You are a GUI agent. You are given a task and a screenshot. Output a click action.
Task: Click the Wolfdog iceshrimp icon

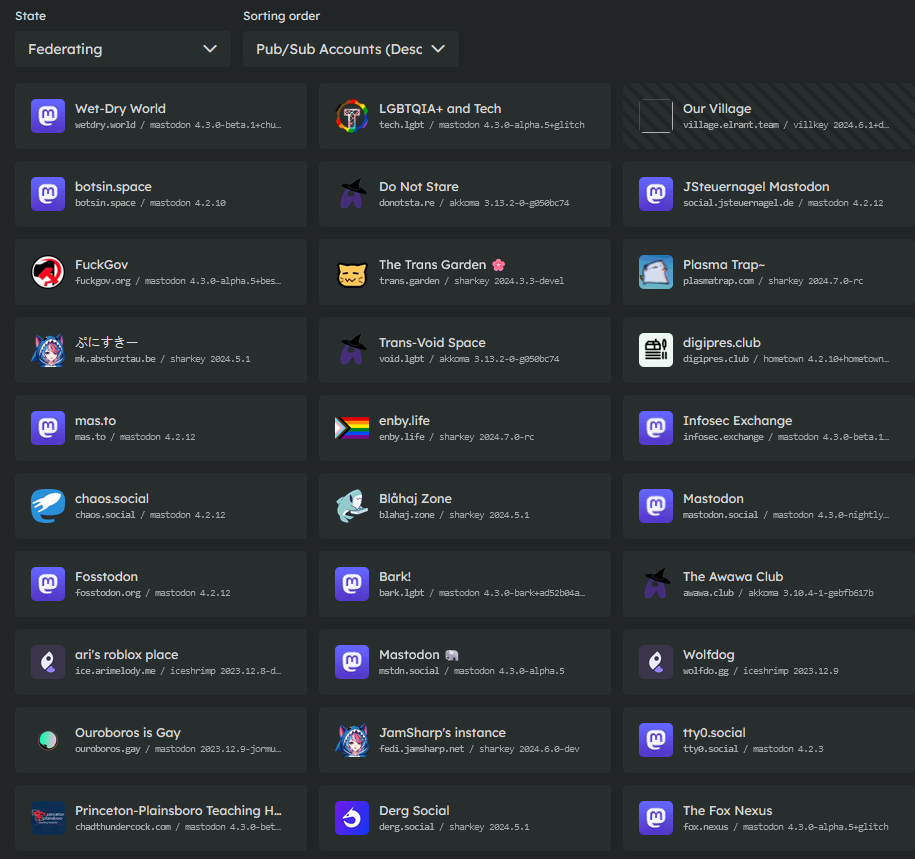656,662
